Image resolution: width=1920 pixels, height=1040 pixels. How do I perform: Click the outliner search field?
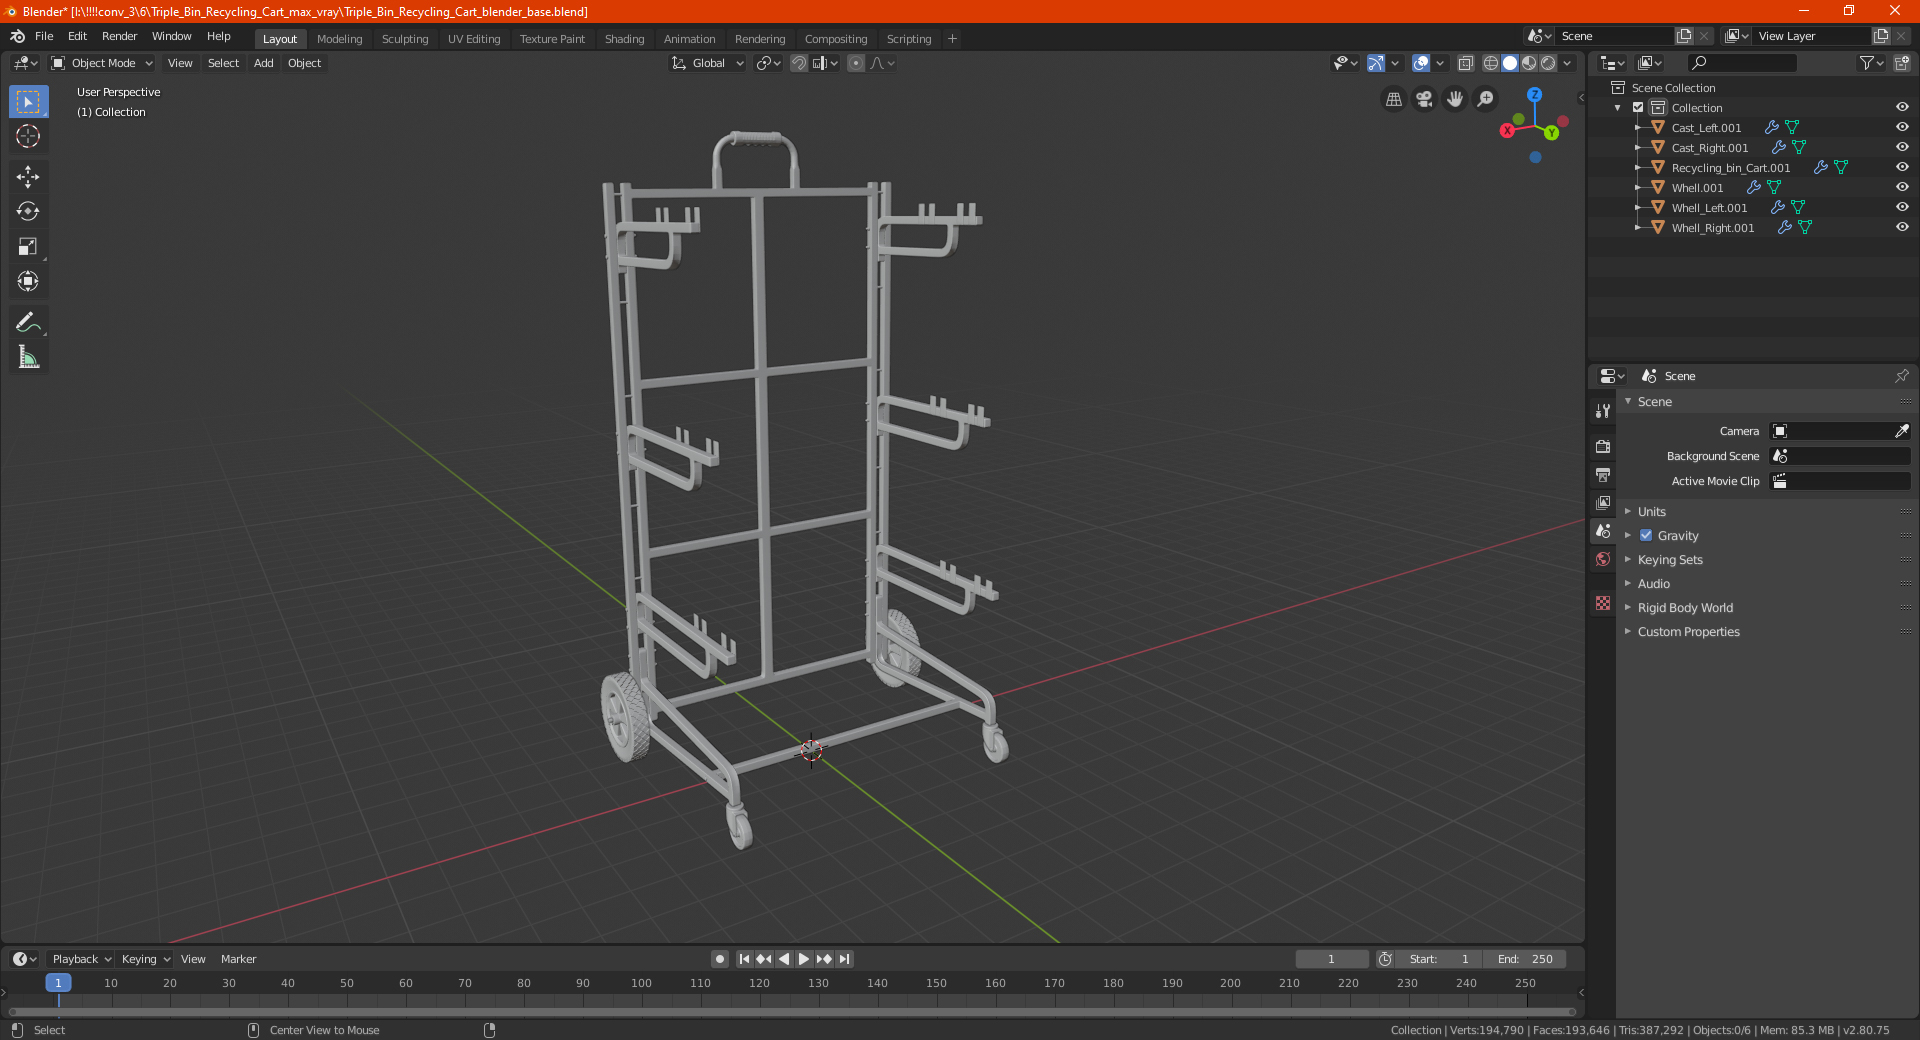pyautogui.click(x=1741, y=63)
